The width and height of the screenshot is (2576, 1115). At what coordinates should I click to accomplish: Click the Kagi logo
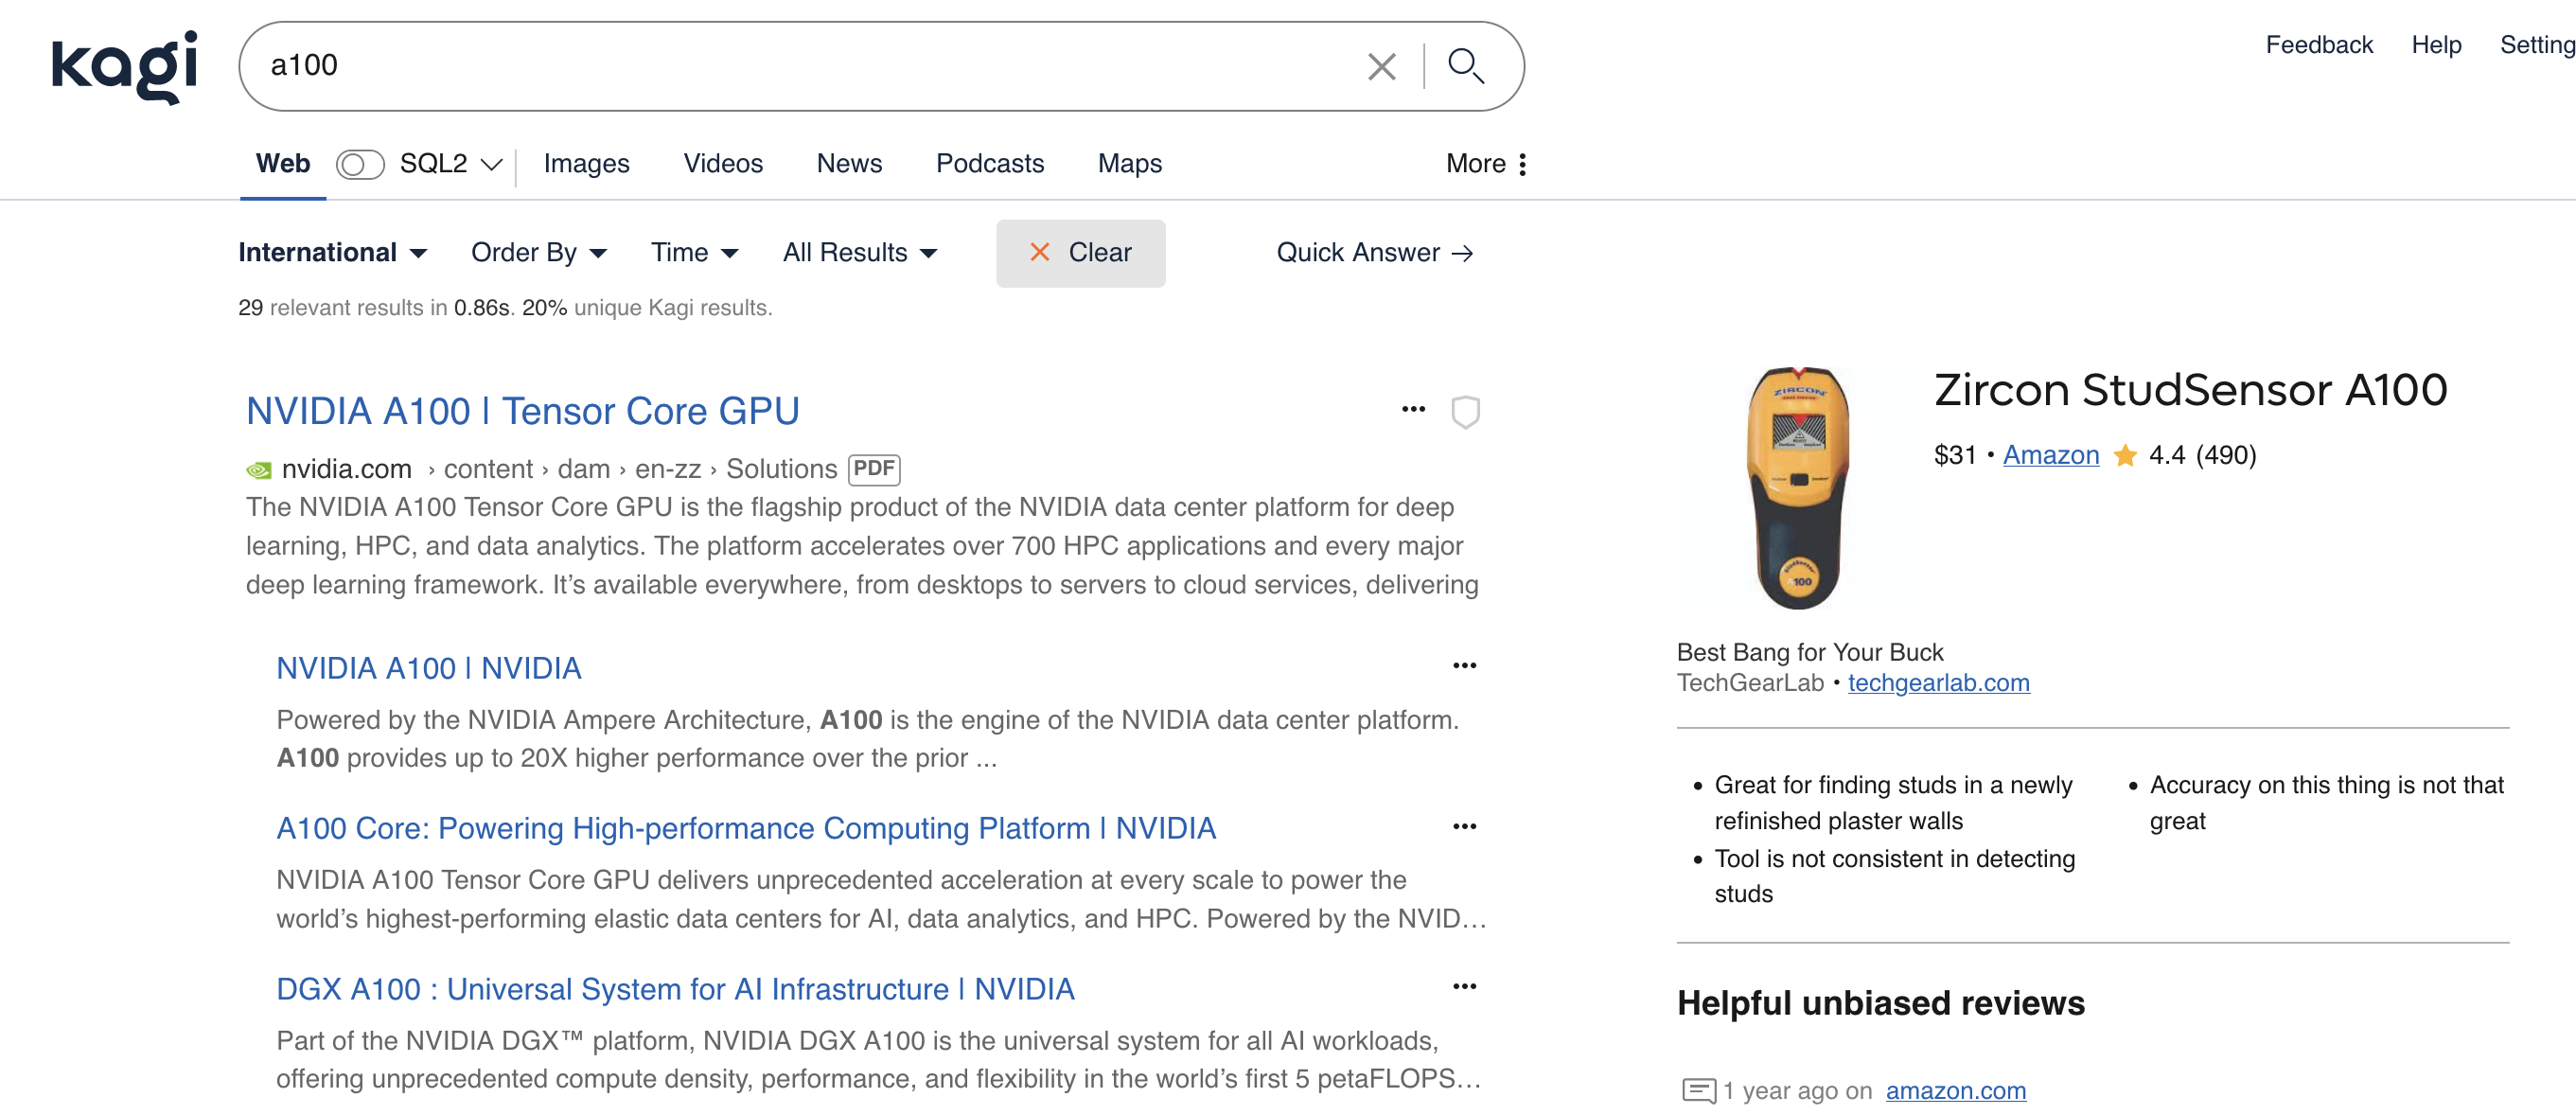click(124, 66)
